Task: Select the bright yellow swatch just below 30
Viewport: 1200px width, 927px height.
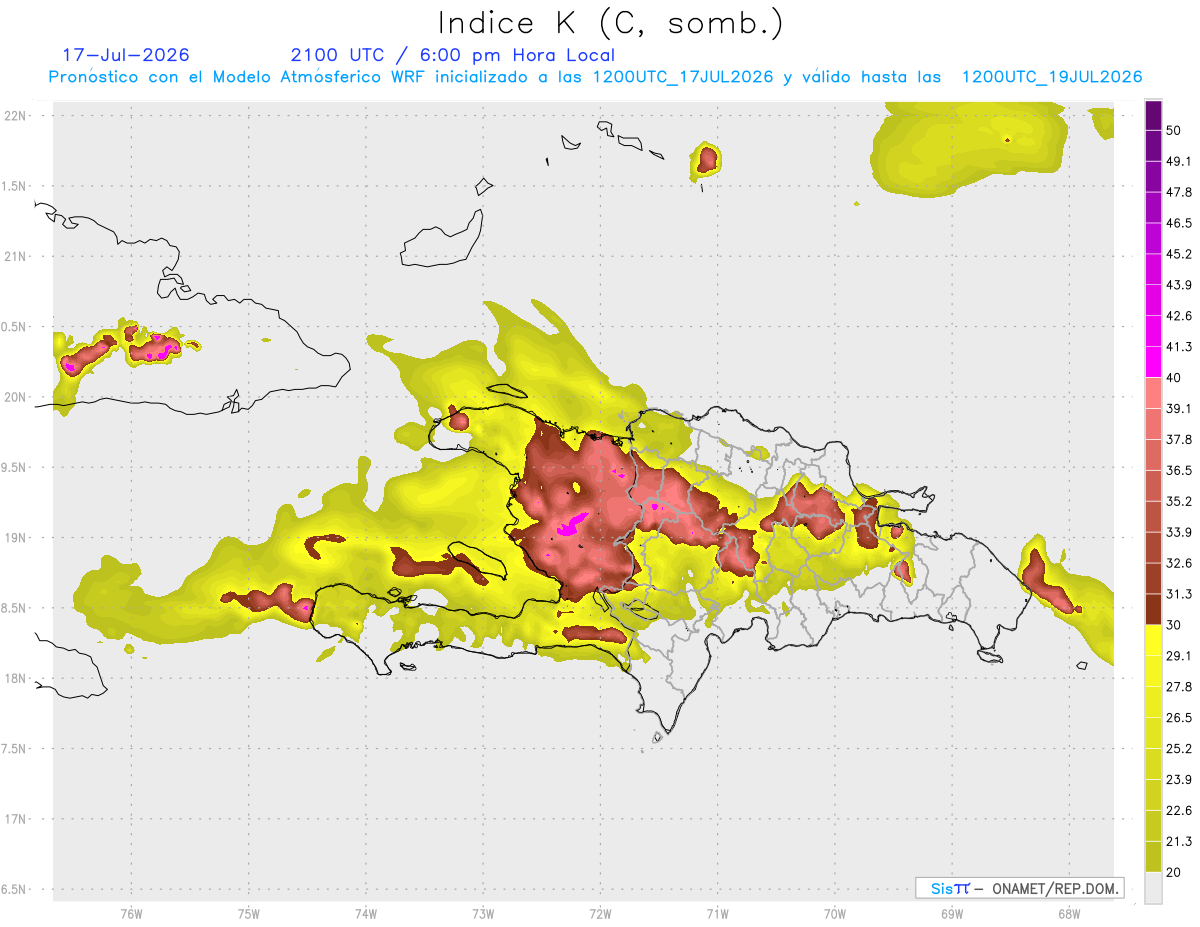Action: click(1153, 640)
